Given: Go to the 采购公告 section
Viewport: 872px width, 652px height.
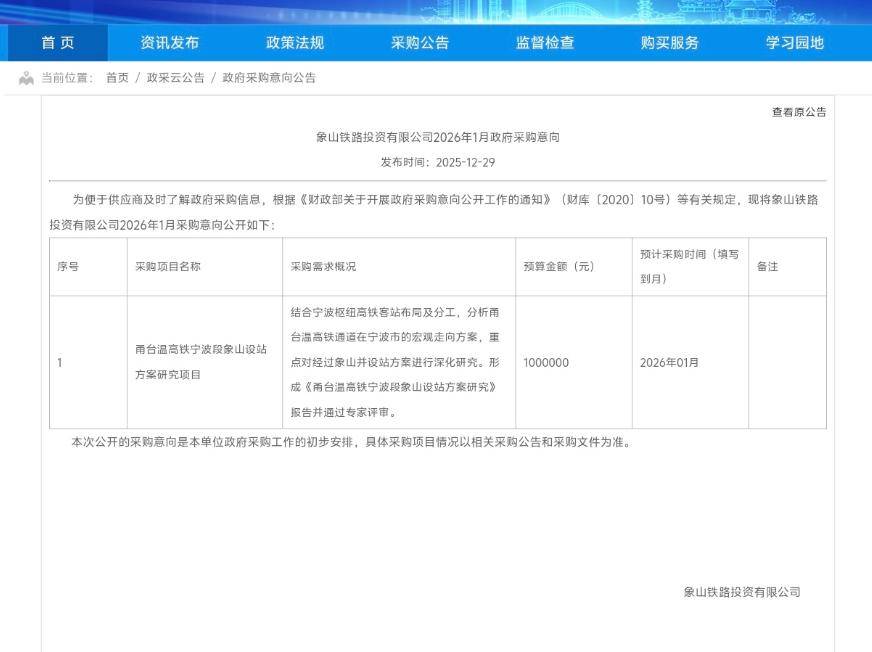Looking at the screenshot, I should pyautogui.click(x=419, y=43).
